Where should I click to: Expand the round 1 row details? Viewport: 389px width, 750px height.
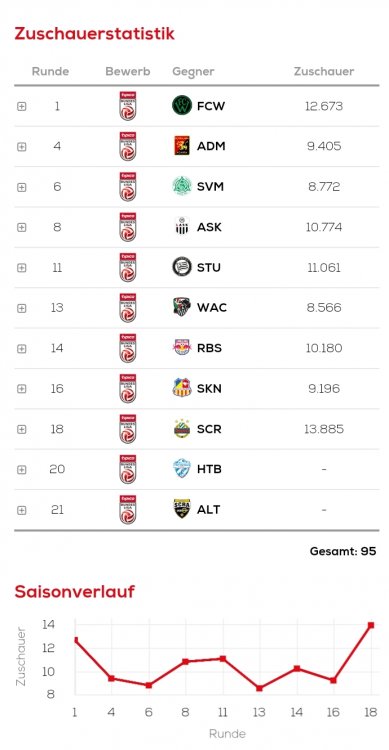point(22,106)
